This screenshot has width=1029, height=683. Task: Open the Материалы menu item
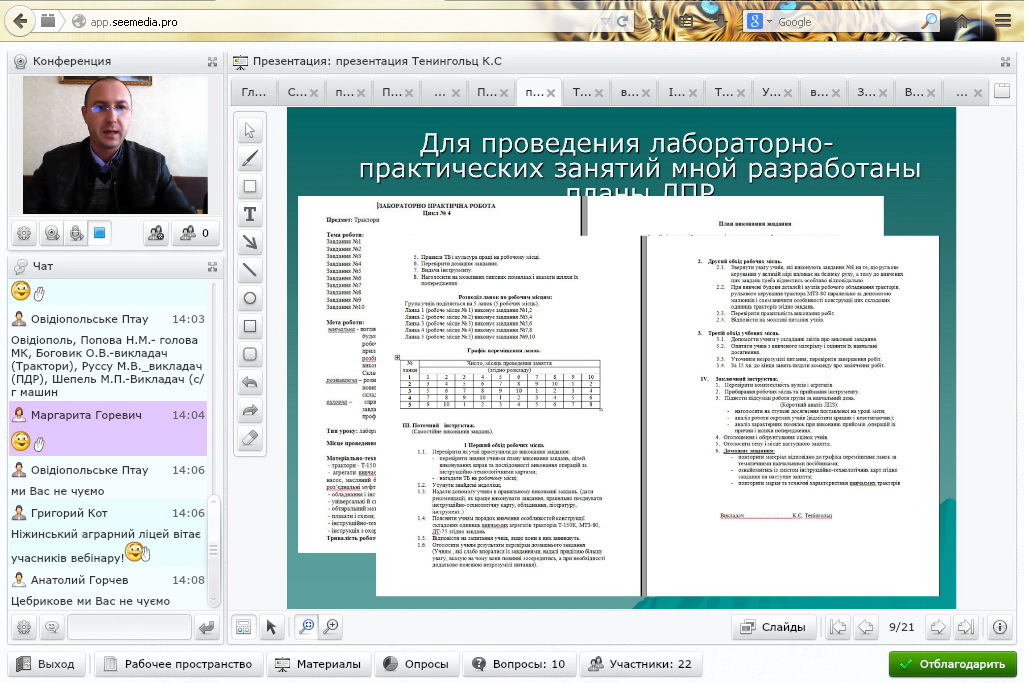tap(318, 664)
